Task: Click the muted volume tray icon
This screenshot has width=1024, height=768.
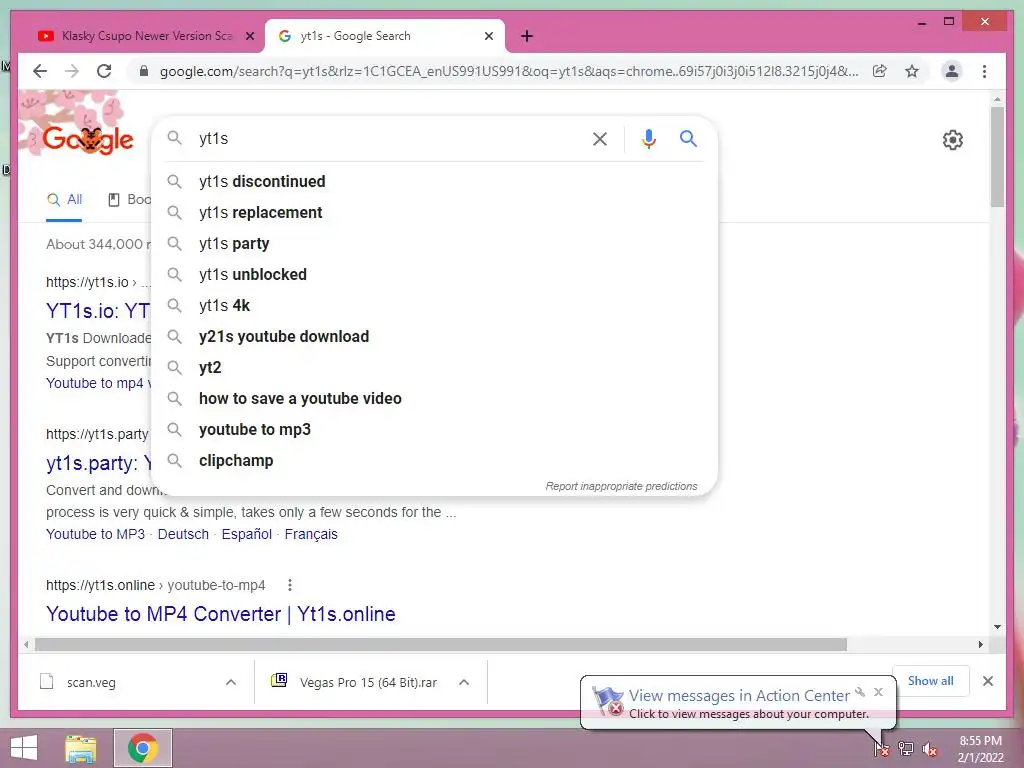Action: point(930,749)
